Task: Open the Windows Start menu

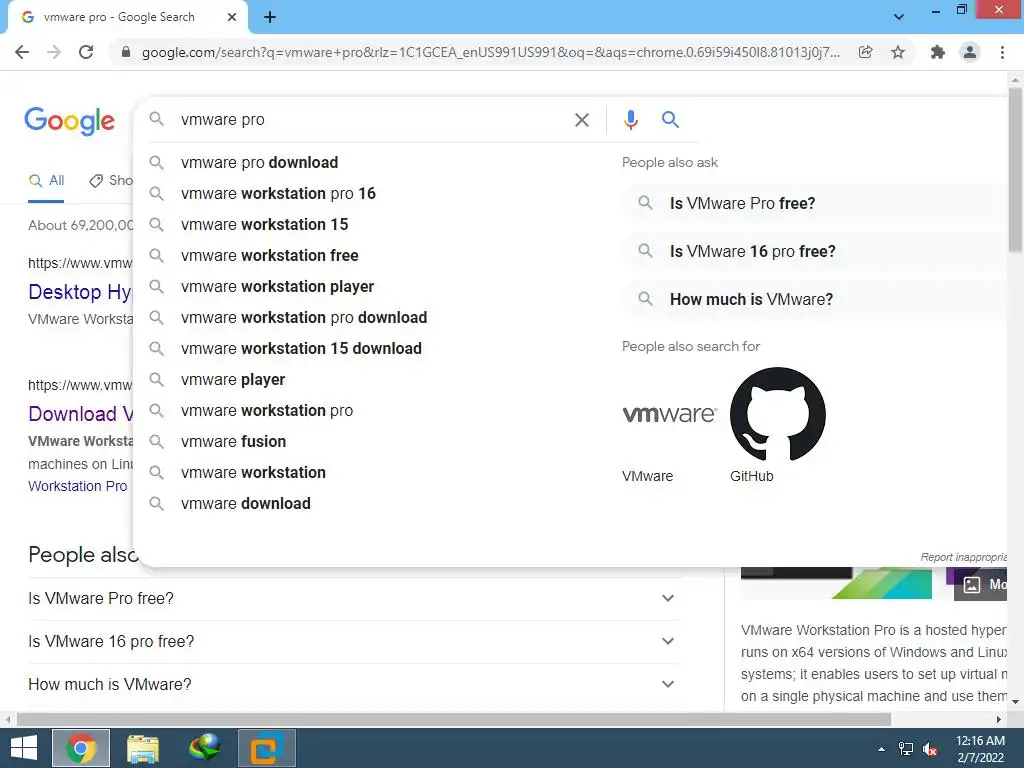Action: coord(24,748)
